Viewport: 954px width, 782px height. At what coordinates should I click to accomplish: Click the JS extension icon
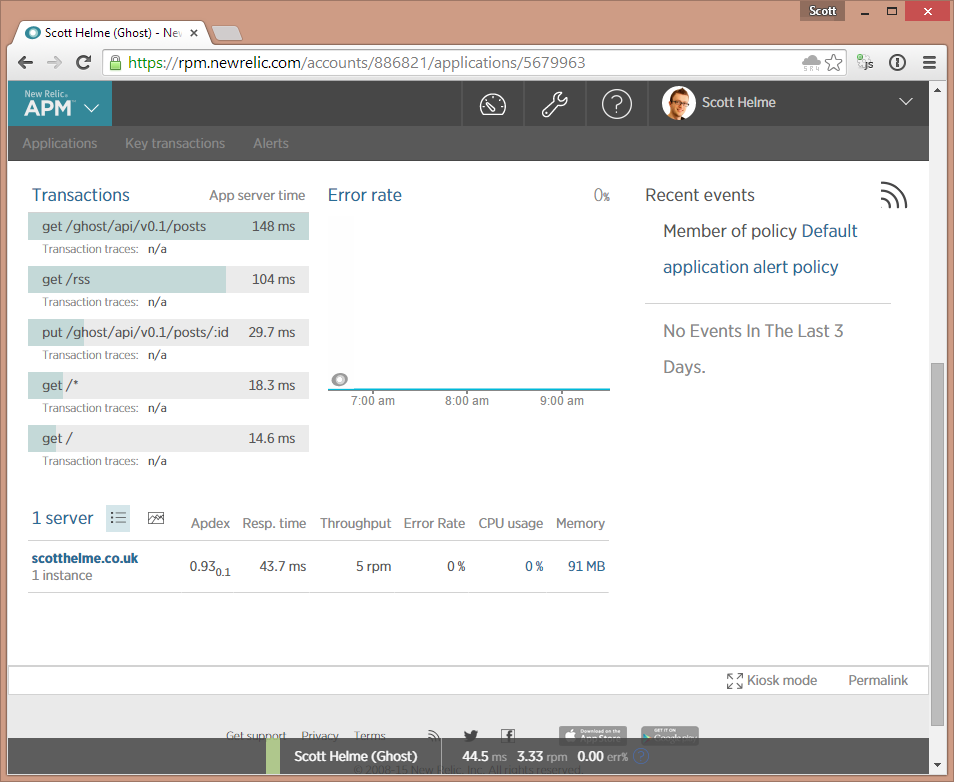(x=865, y=62)
